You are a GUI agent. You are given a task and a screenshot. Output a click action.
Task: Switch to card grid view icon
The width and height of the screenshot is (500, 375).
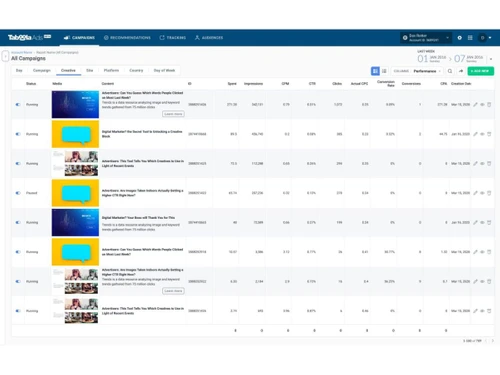click(375, 71)
